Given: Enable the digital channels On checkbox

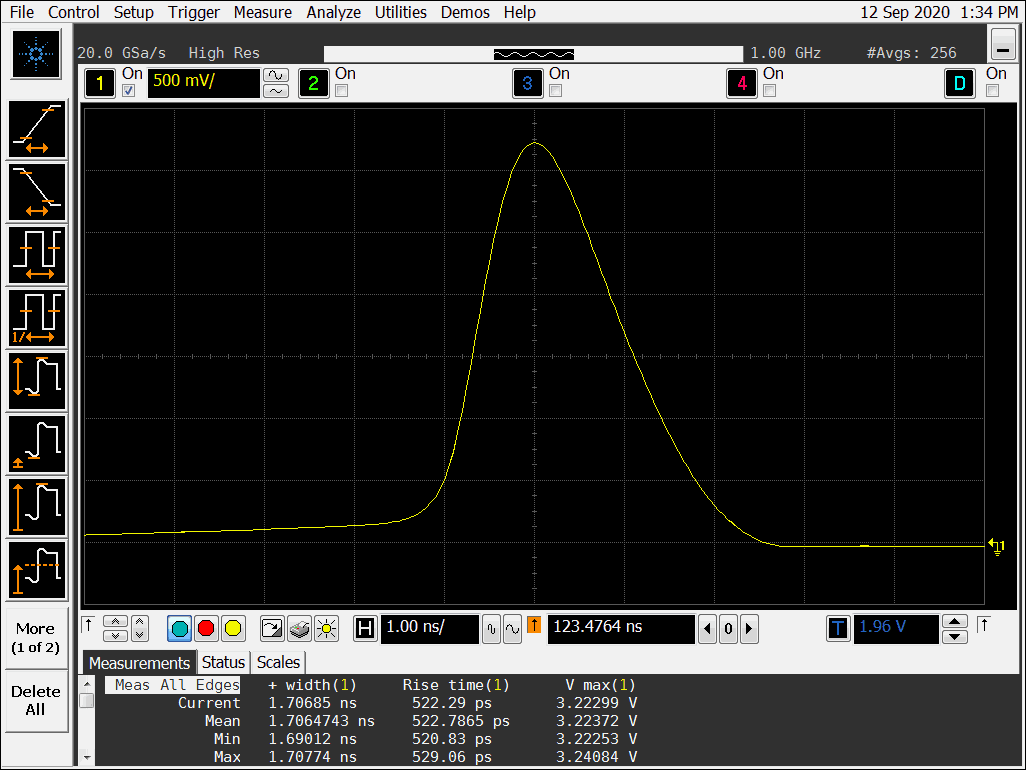Looking at the screenshot, I should point(993,91).
